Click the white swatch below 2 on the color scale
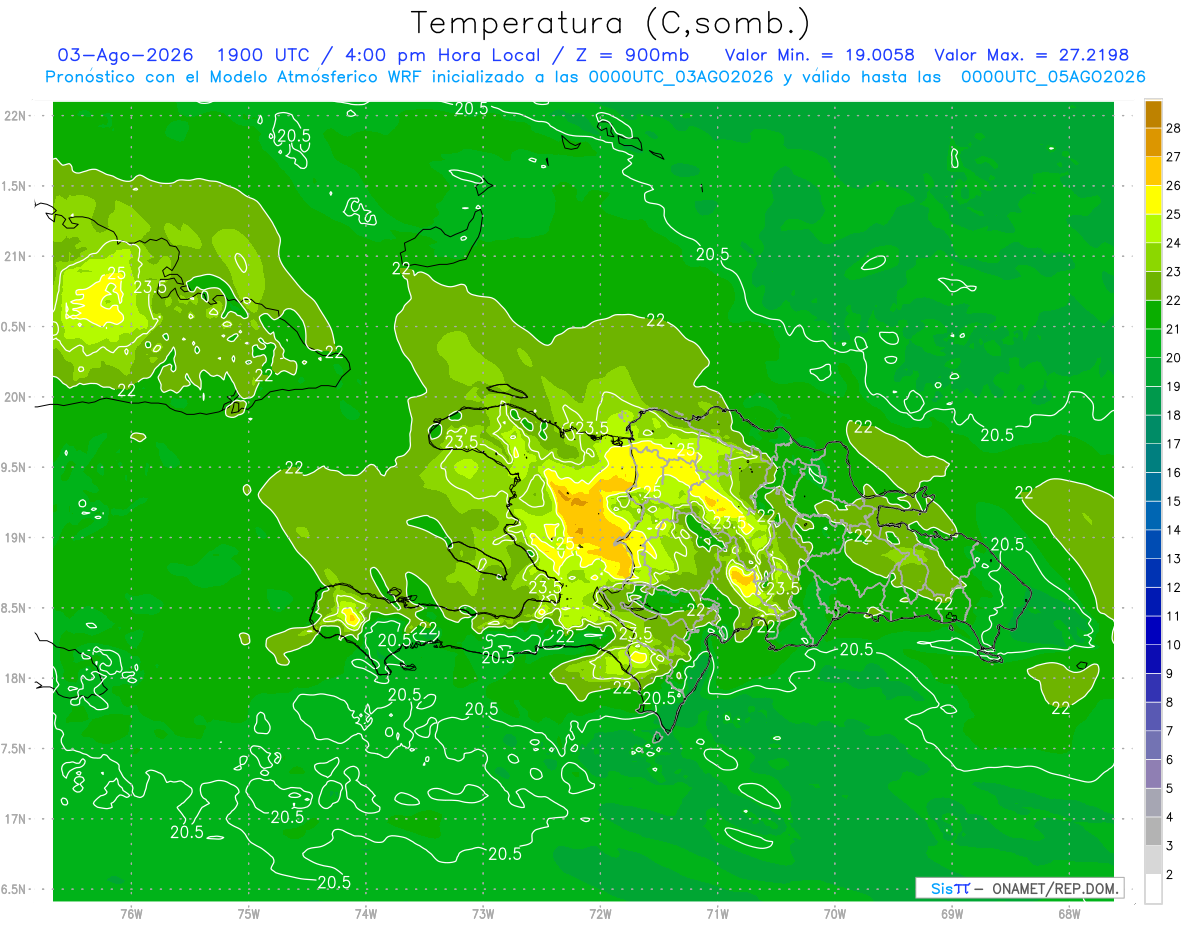The height and width of the screenshot is (927, 1200). [1153, 890]
